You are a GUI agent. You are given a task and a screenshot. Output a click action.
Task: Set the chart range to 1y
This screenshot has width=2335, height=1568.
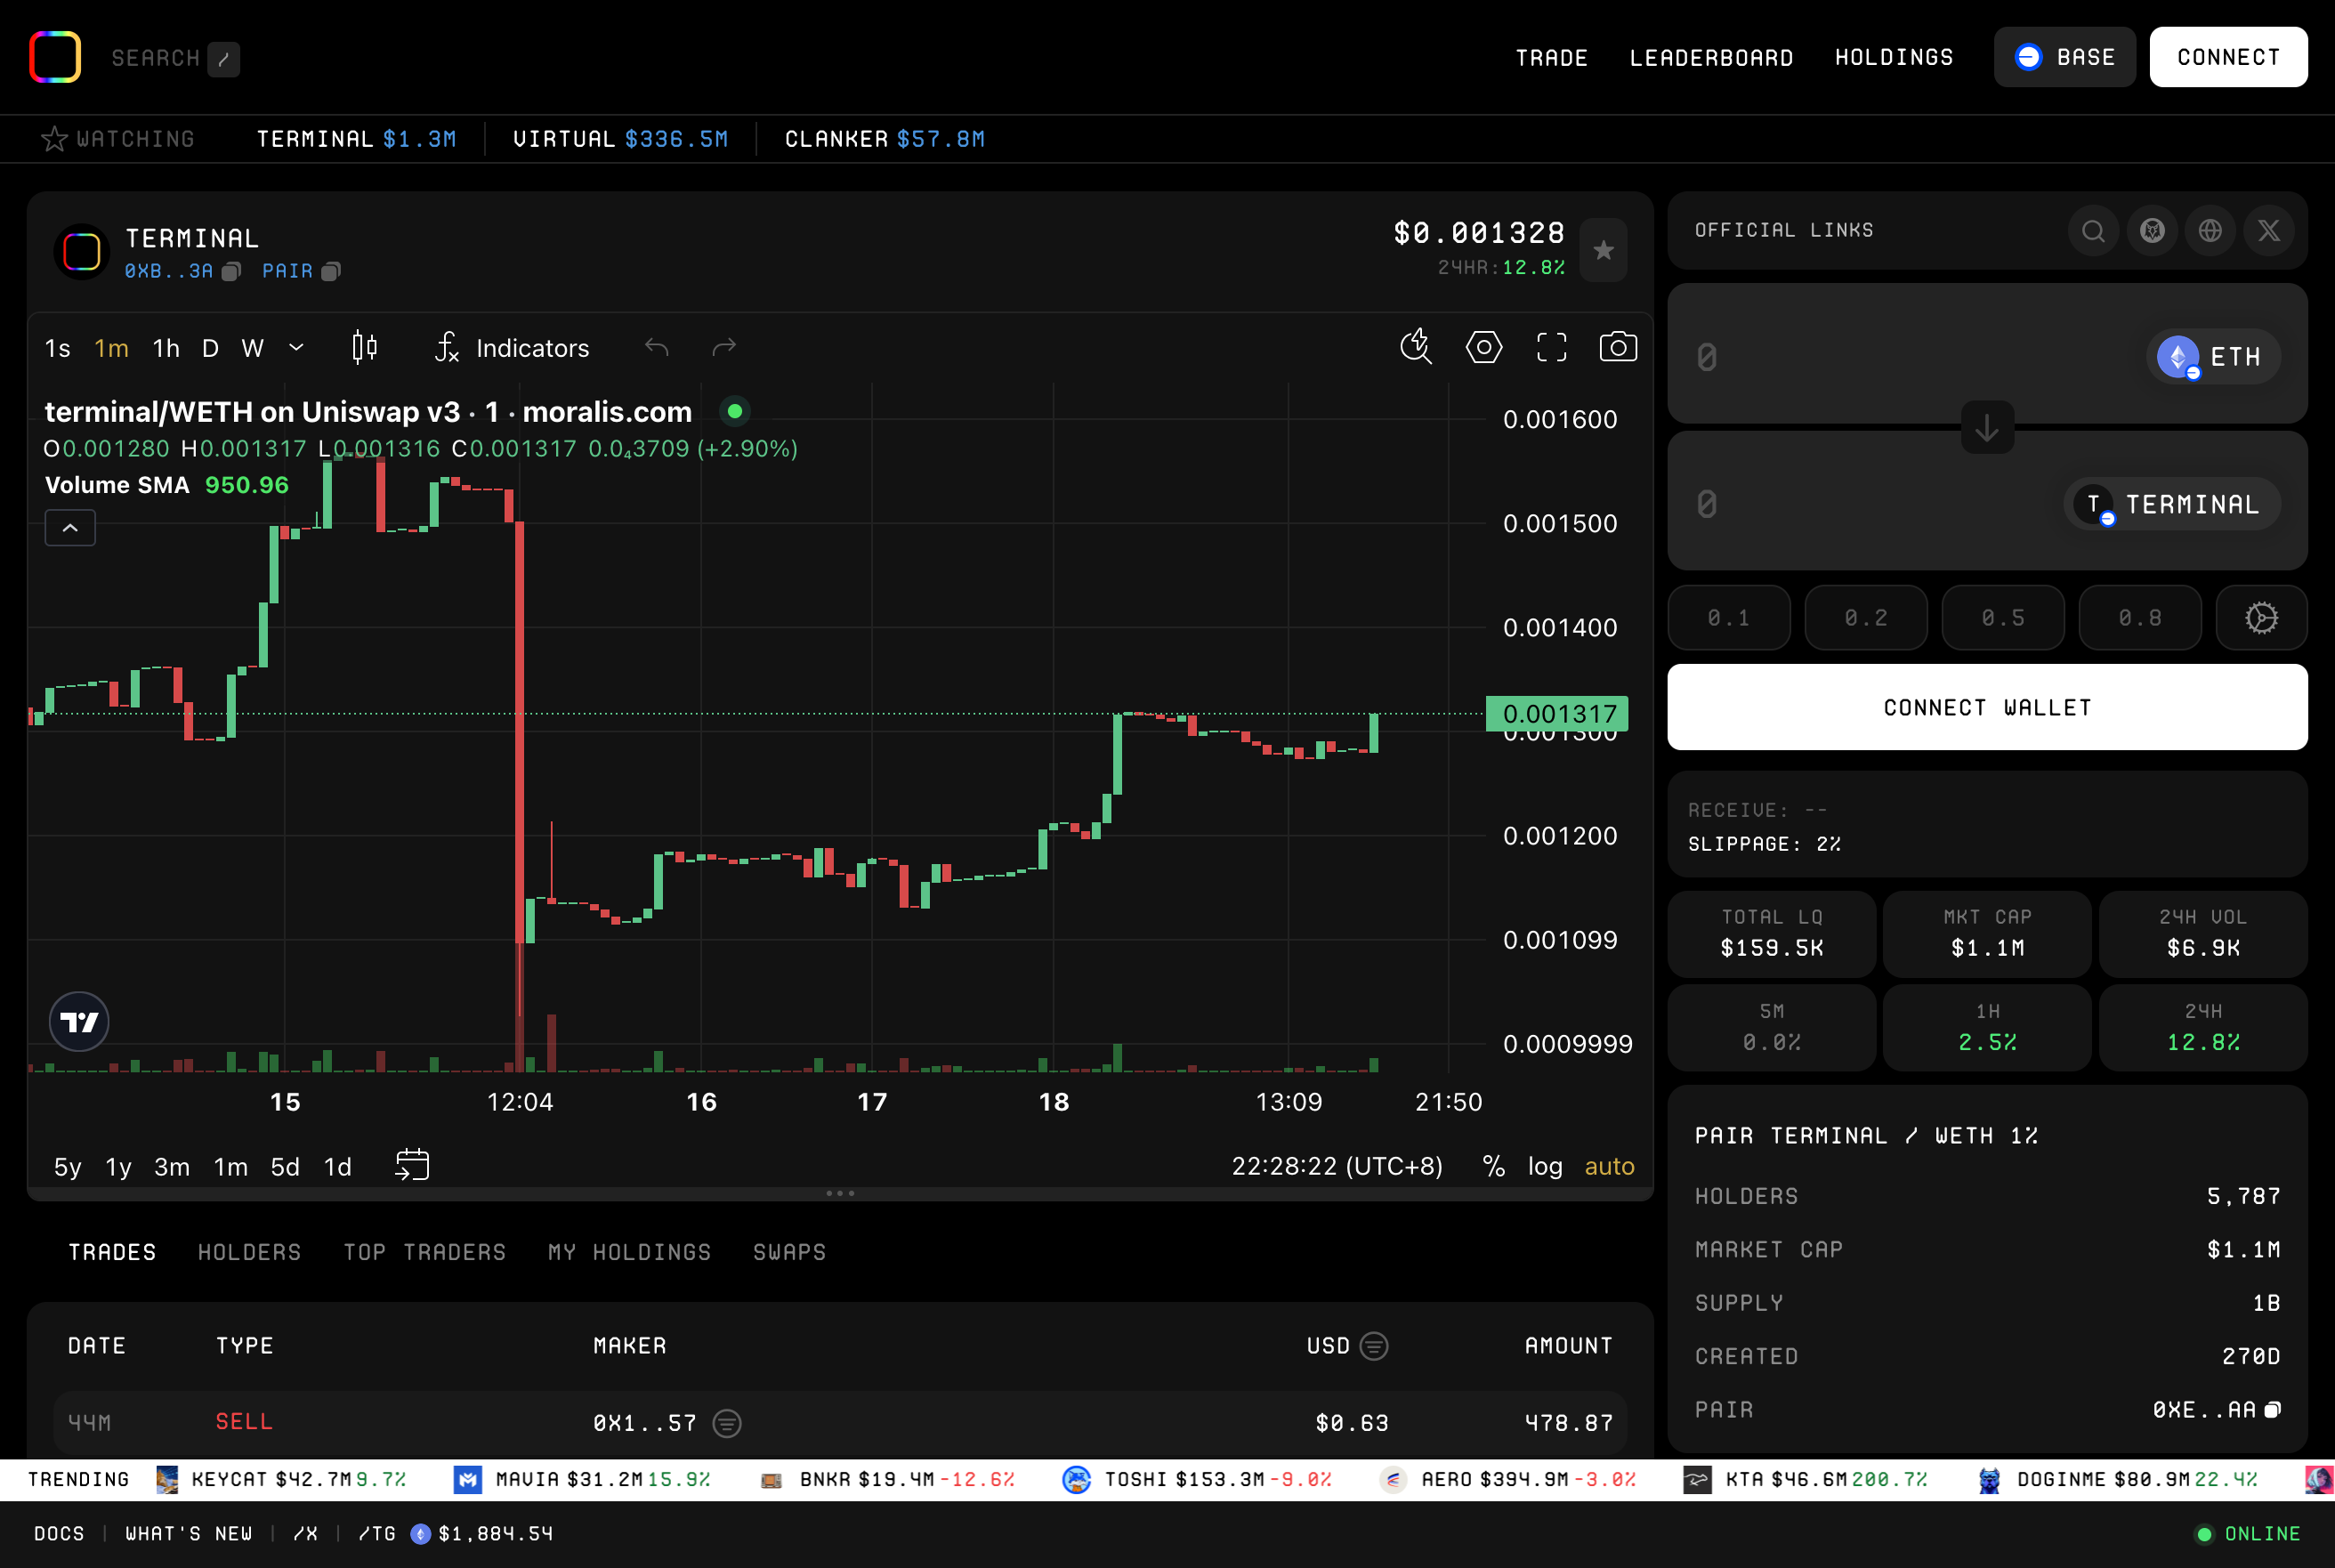tap(118, 1167)
